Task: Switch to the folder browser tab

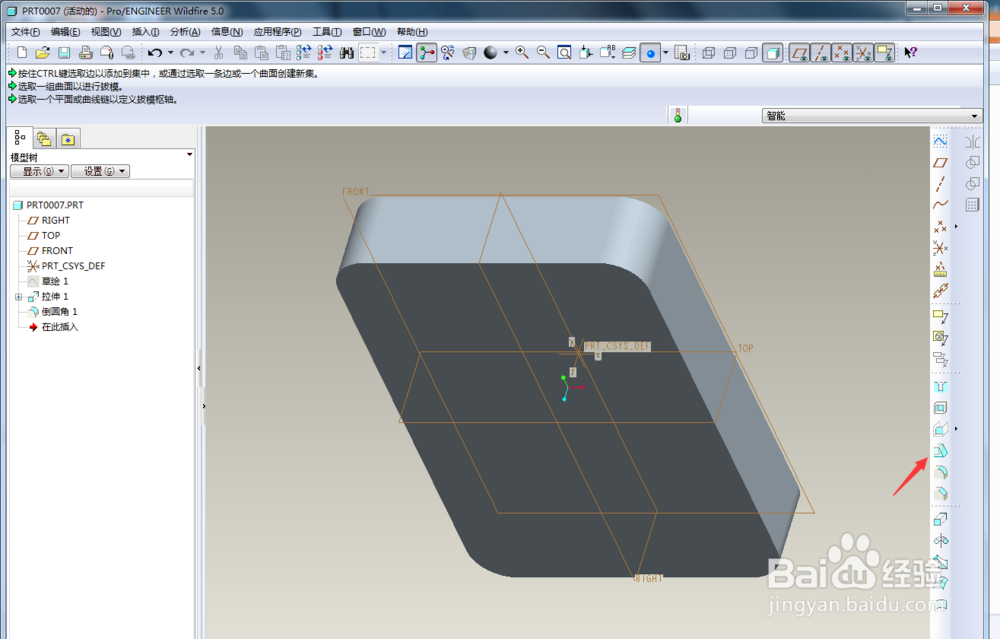Action: pos(43,138)
